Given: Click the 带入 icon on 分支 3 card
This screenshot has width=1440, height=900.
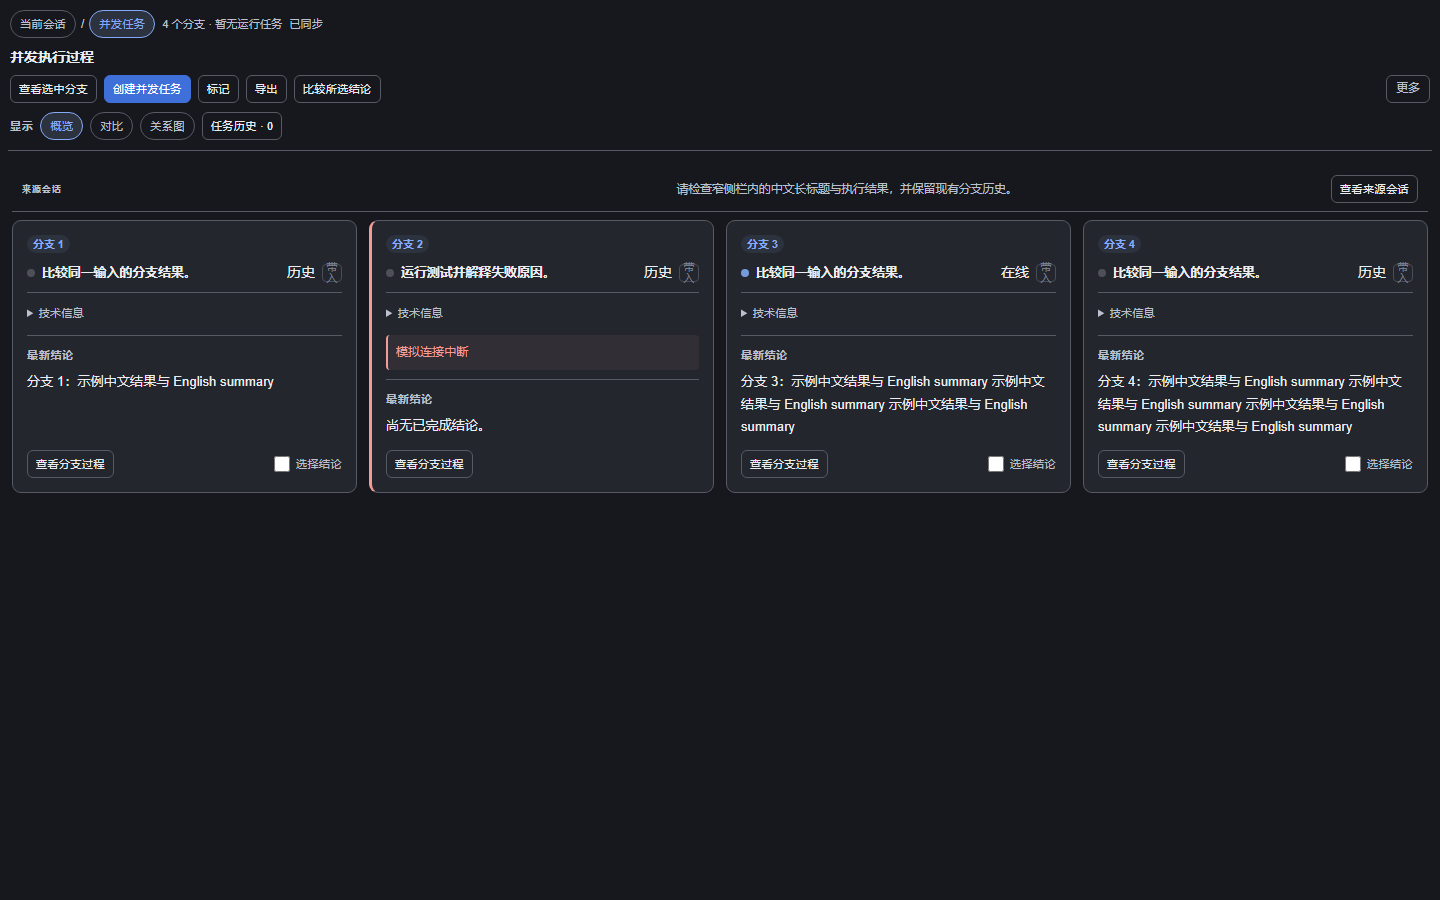Looking at the screenshot, I should (x=1046, y=273).
